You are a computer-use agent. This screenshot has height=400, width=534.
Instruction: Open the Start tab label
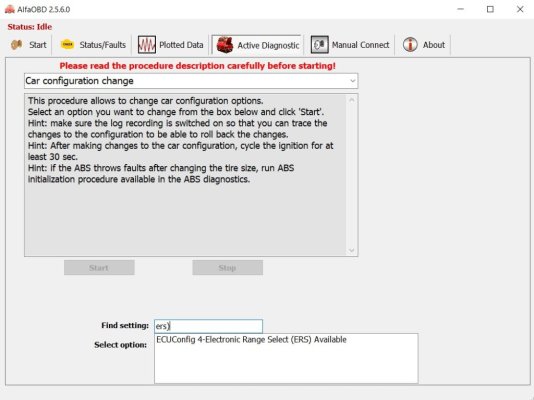[x=37, y=45]
